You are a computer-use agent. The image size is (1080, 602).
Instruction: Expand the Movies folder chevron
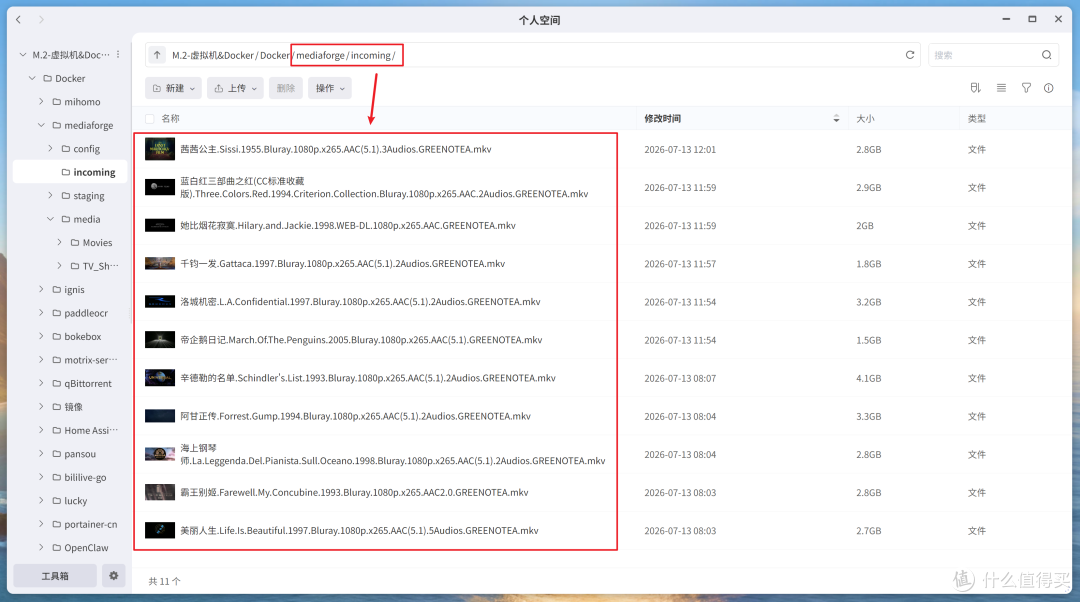(59, 242)
